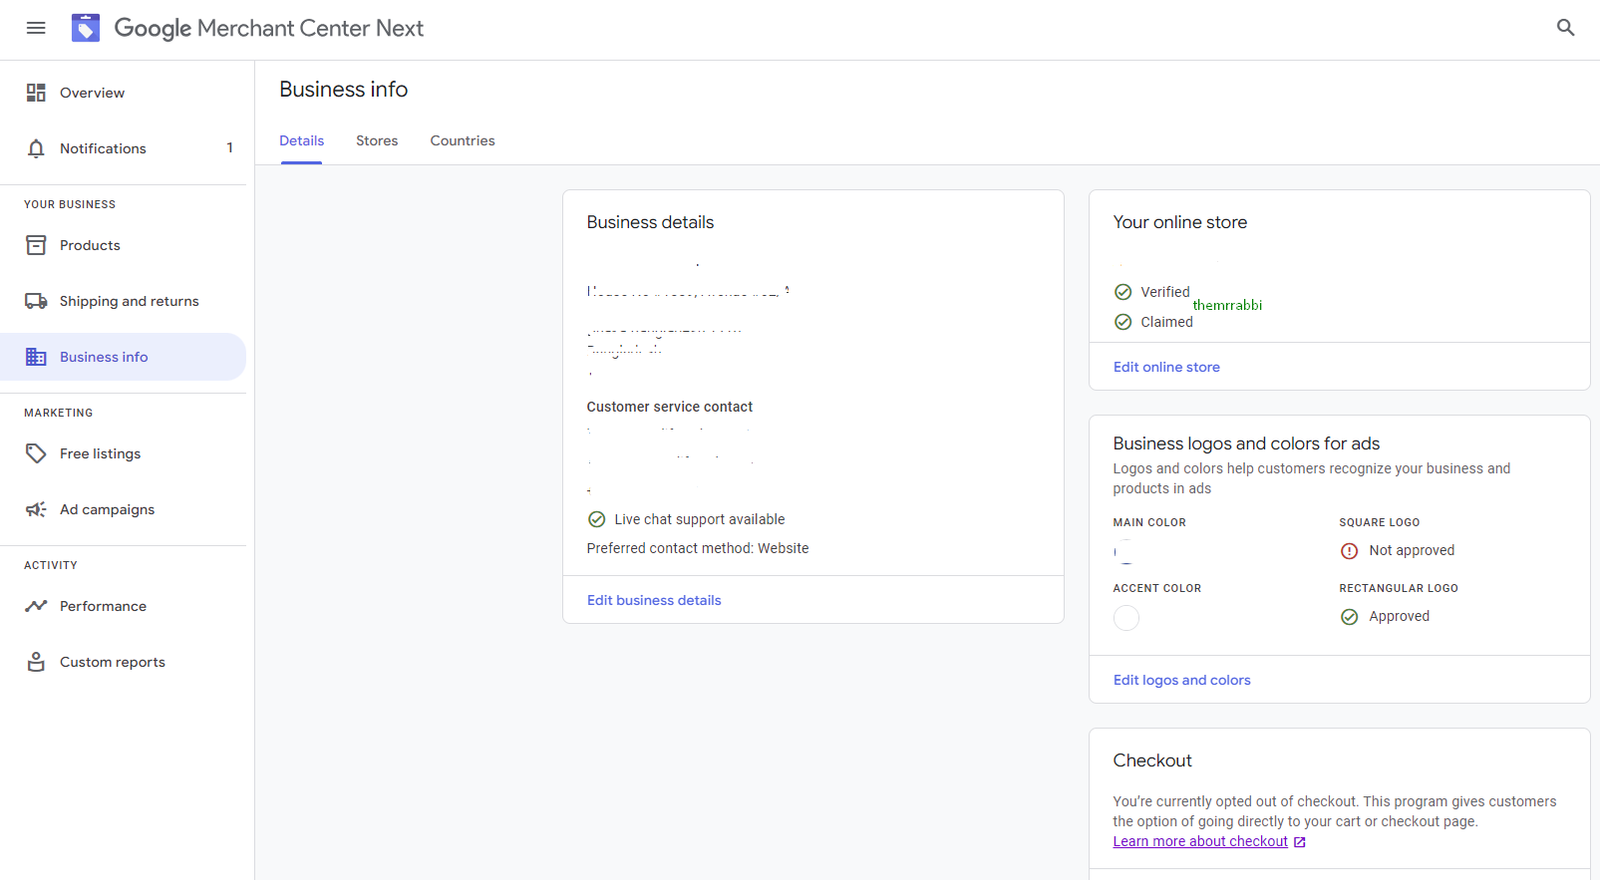Click the 'Your online store' card title
The width and height of the screenshot is (1600, 880).
(x=1180, y=223)
